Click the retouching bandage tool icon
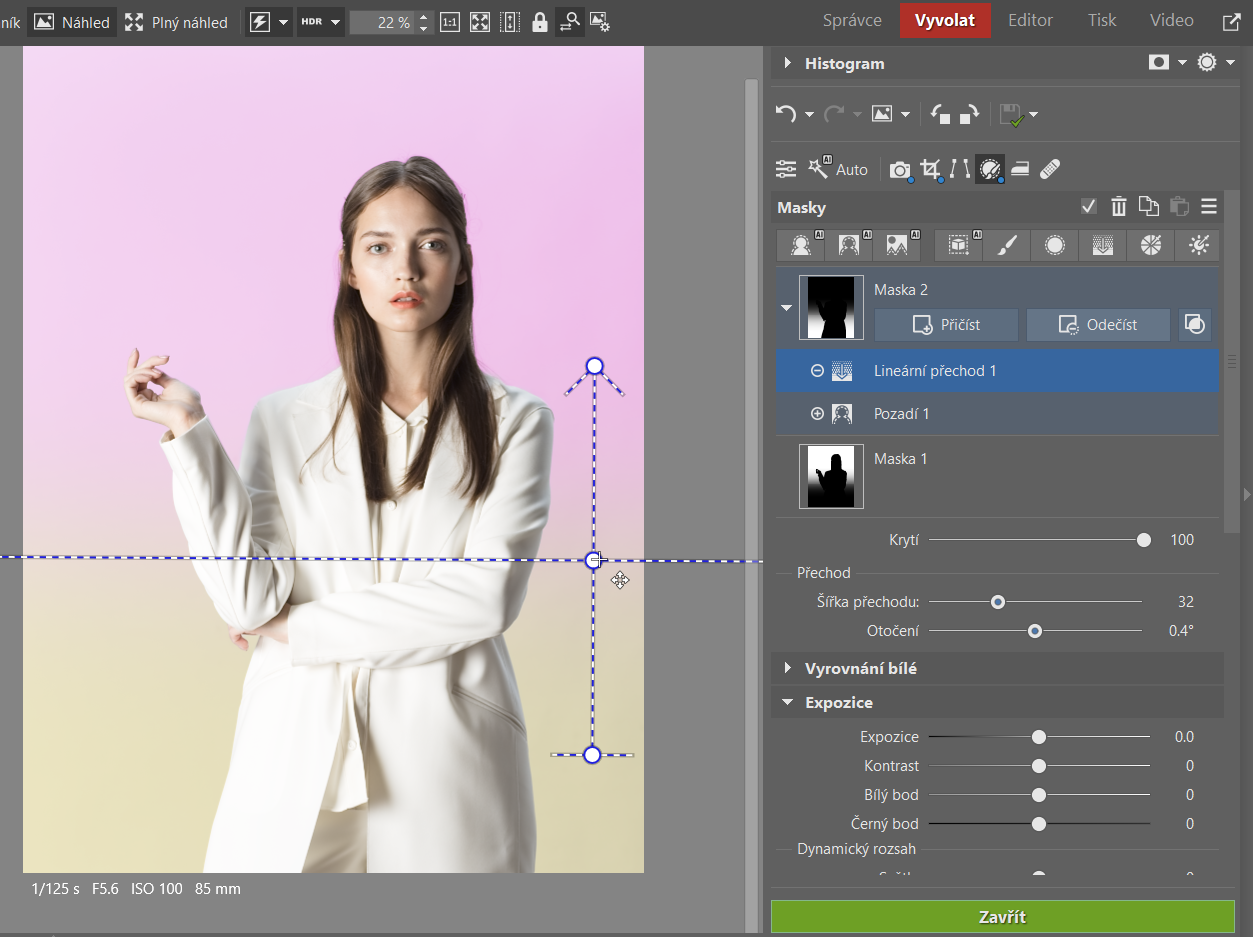1253x937 pixels. point(1050,169)
